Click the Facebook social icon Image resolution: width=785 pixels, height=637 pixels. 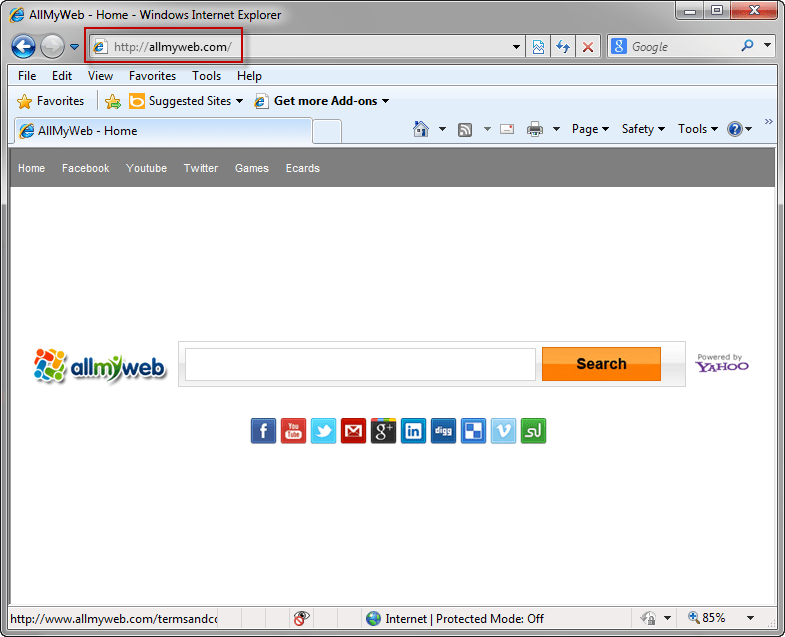[x=263, y=431]
